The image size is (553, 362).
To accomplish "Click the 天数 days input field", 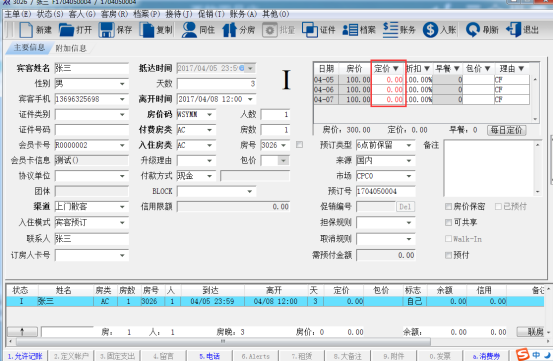I will (217, 84).
